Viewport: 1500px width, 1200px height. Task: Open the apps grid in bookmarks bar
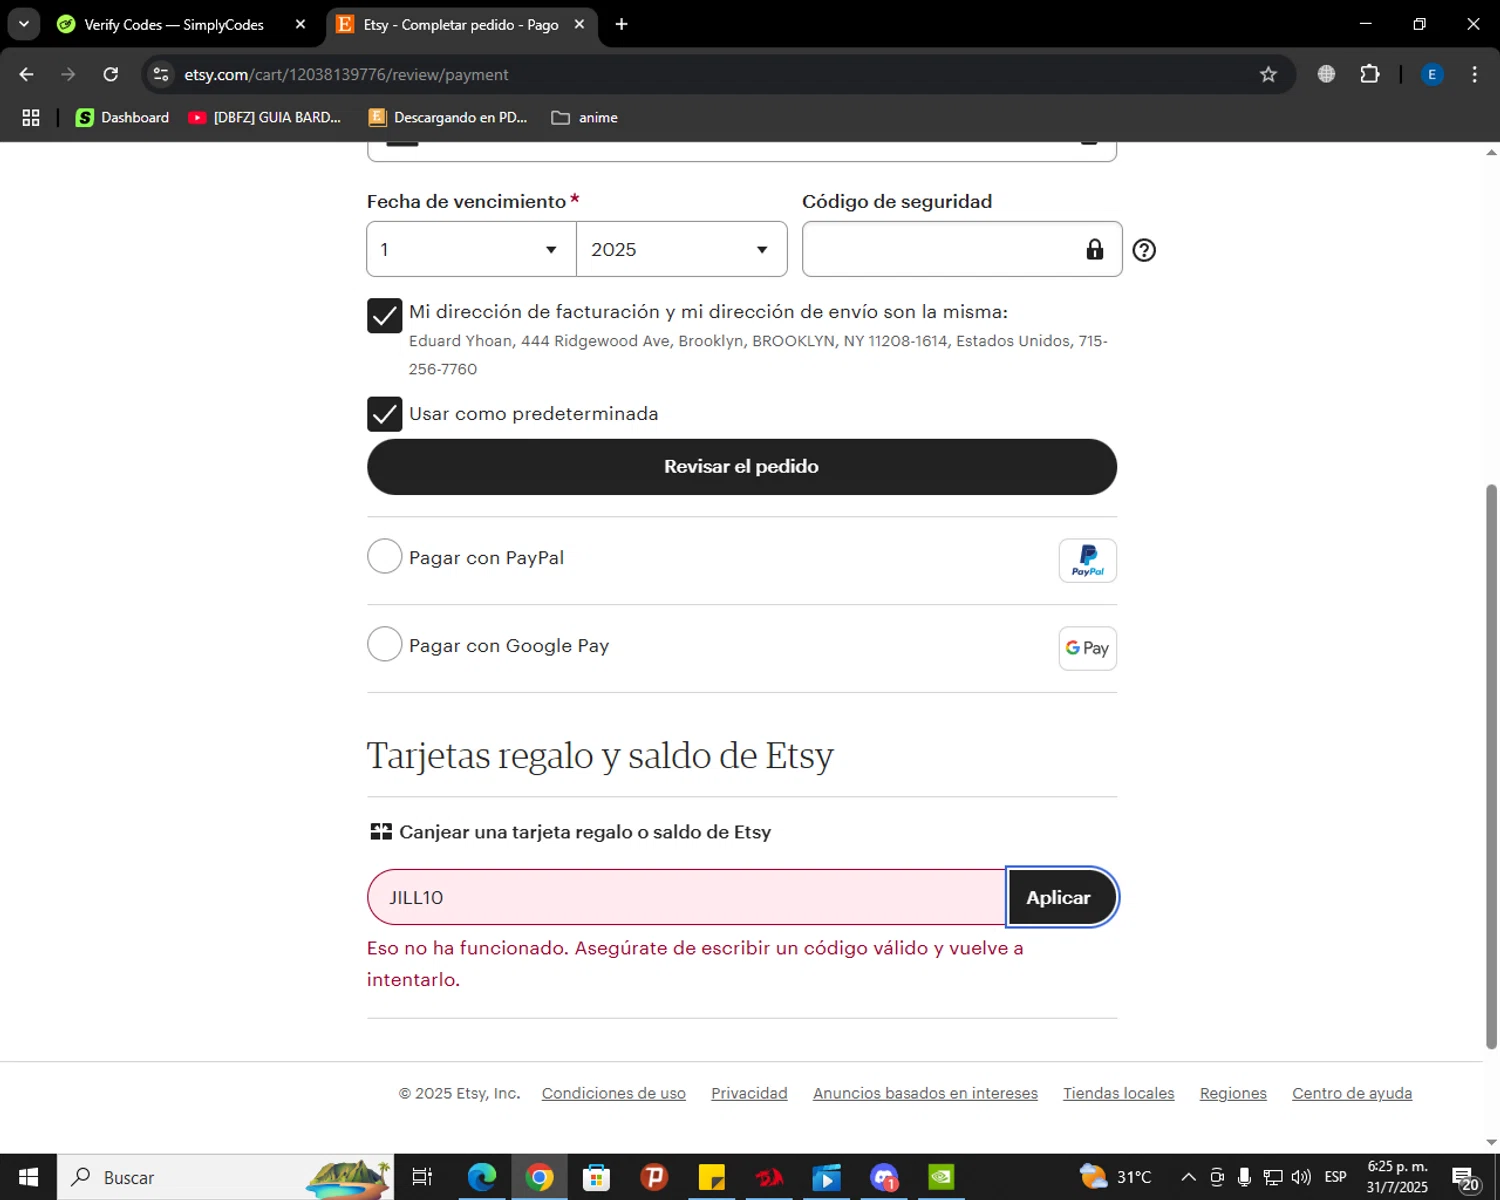[31, 117]
